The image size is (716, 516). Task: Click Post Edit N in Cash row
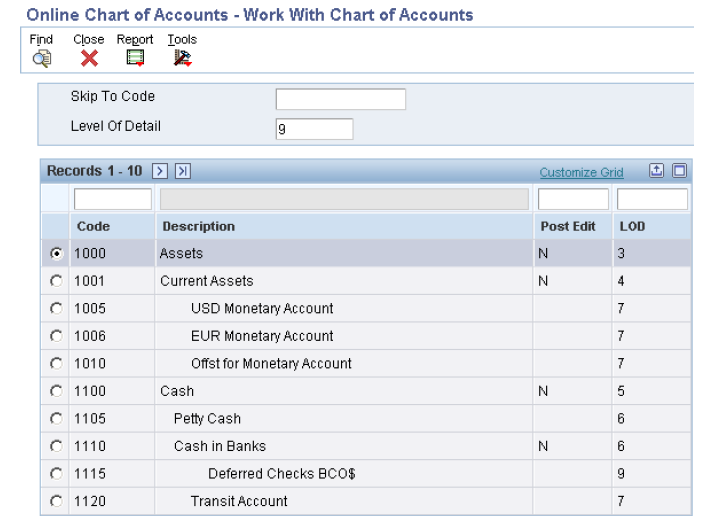pos(543,391)
